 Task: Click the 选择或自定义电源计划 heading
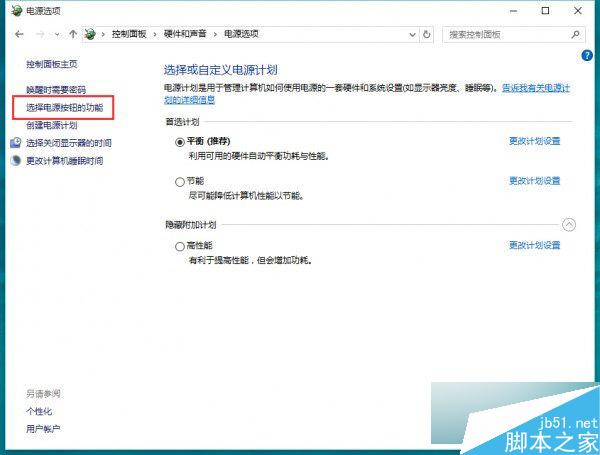(221, 70)
